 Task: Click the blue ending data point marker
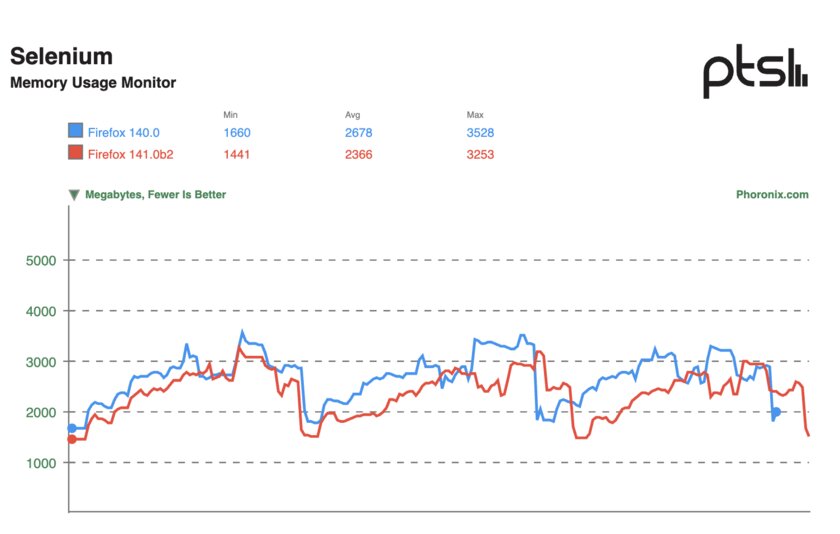click(776, 412)
